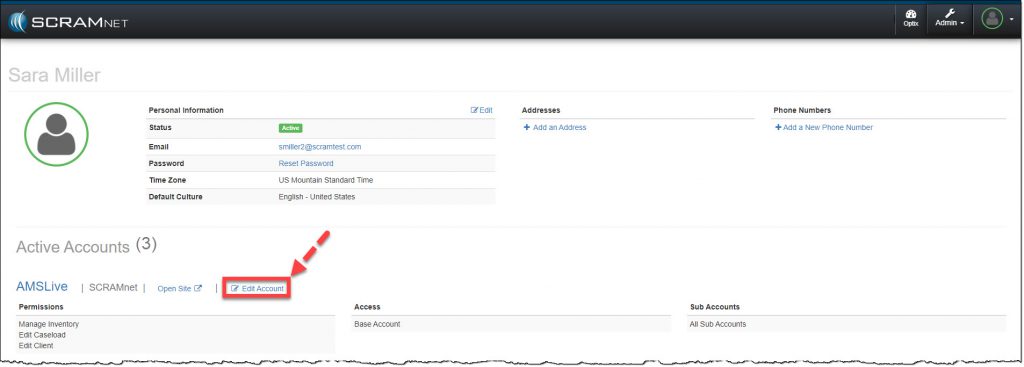Click the Active status badge
Image resolution: width=1024 pixels, height=367 pixels.
291,128
